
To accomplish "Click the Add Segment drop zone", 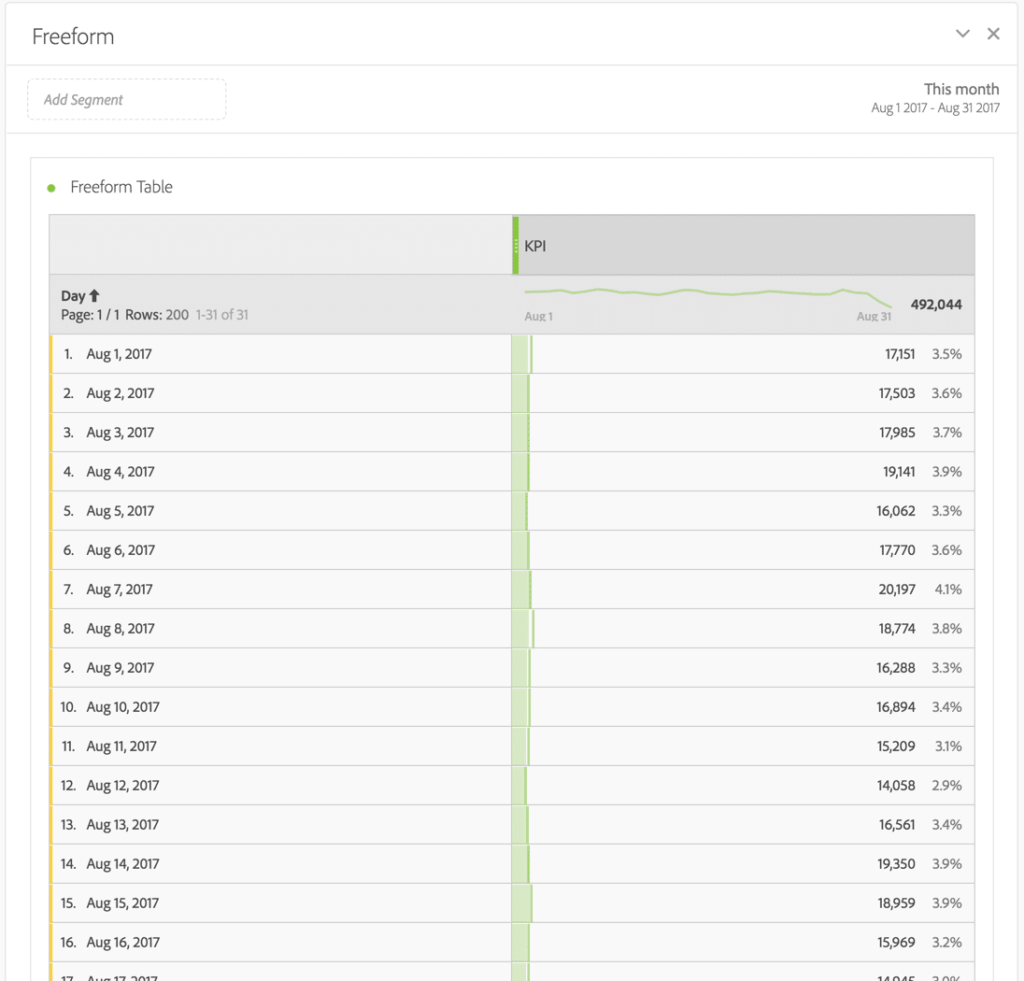I will [x=126, y=99].
